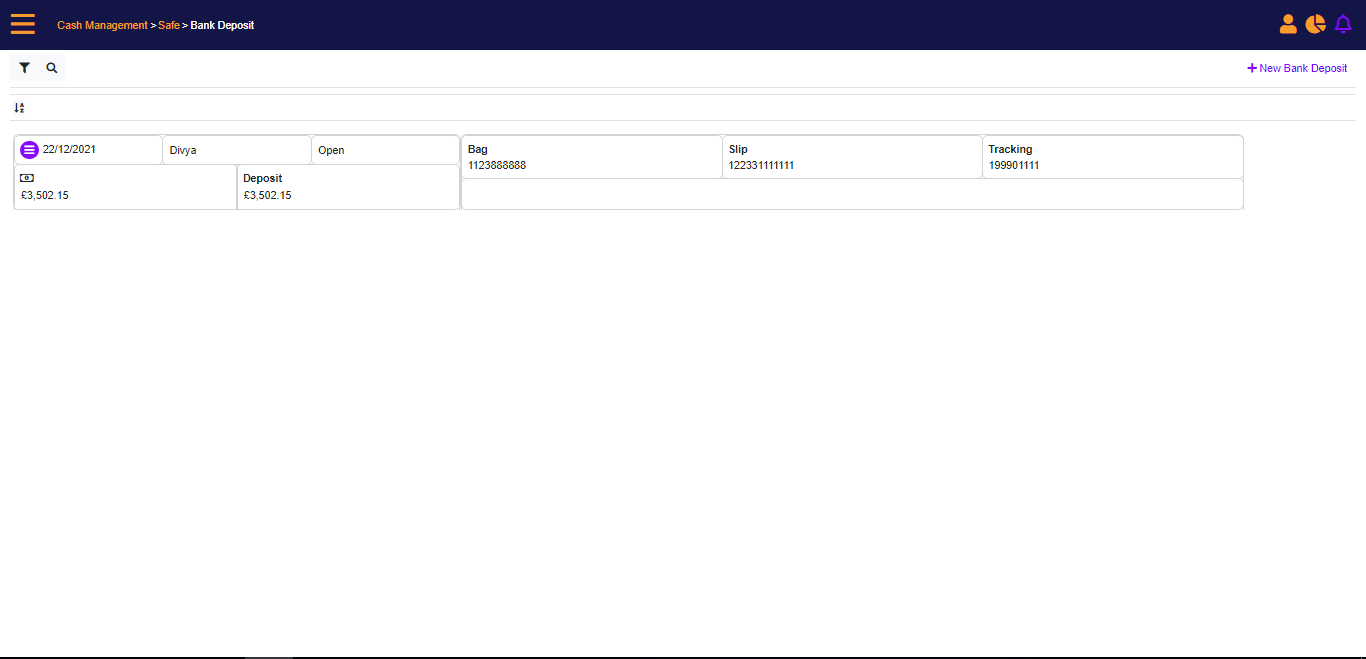Select the Slip label
Viewport: 1366px width, 659px height.
click(x=738, y=149)
